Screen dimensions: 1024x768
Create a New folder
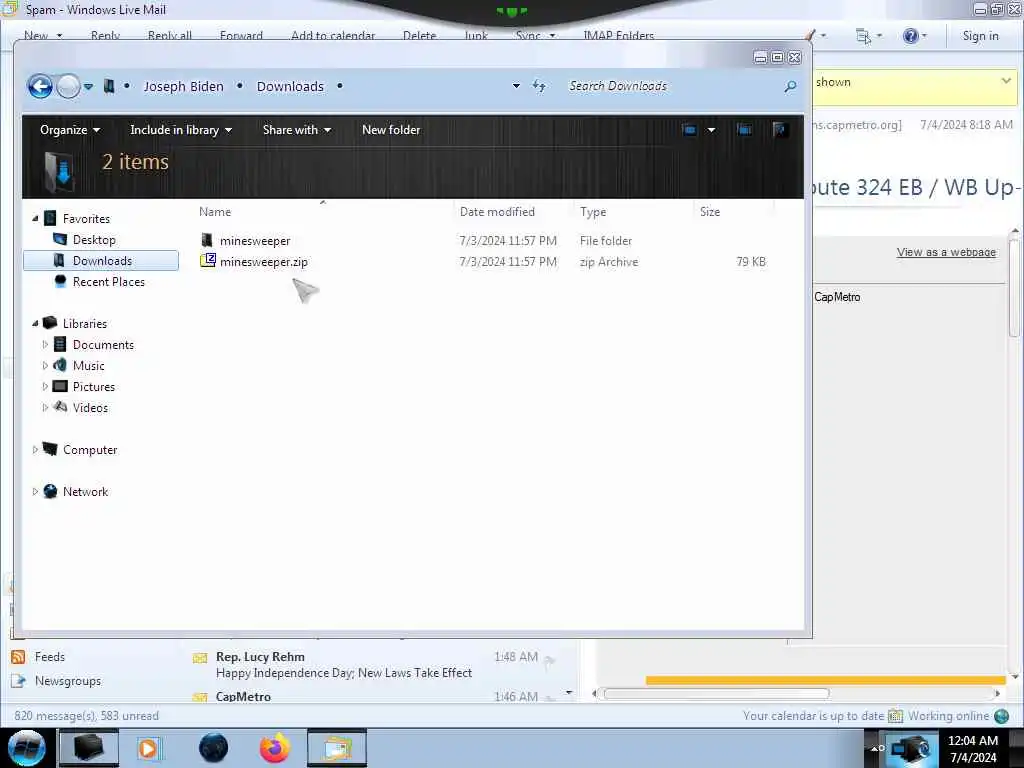click(391, 130)
